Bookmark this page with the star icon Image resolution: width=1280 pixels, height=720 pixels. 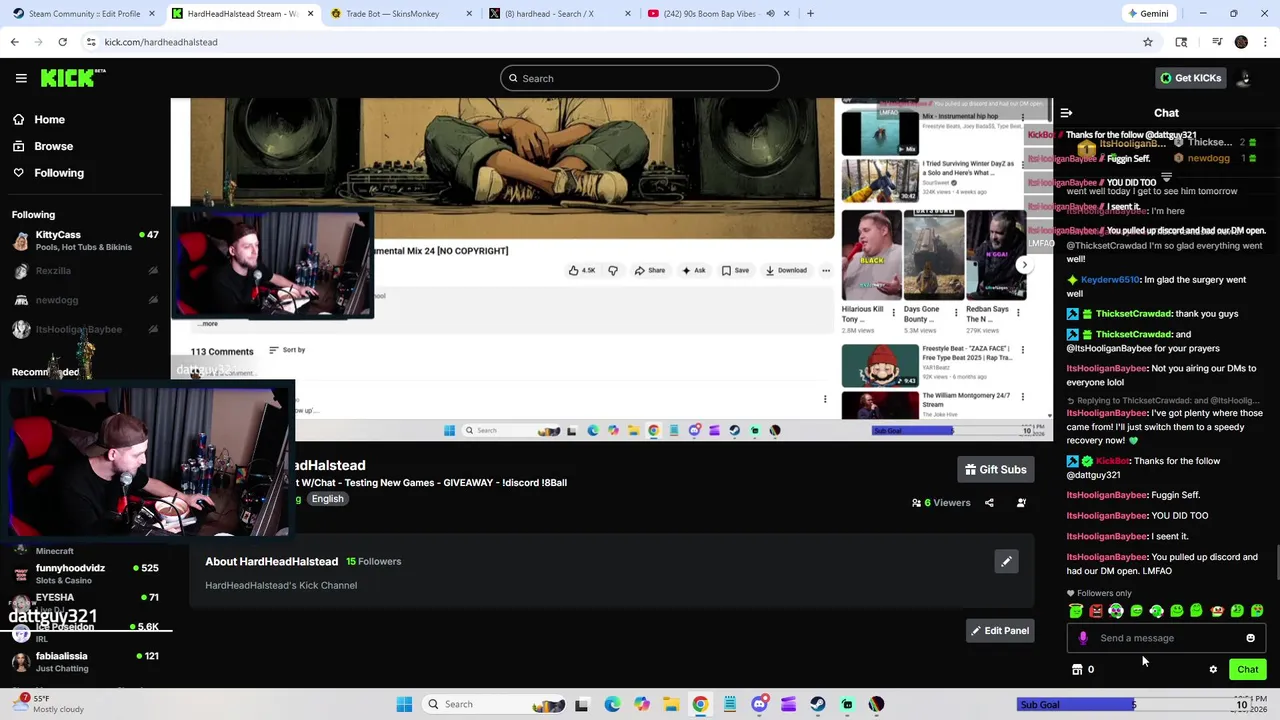tap(1148, 42)
